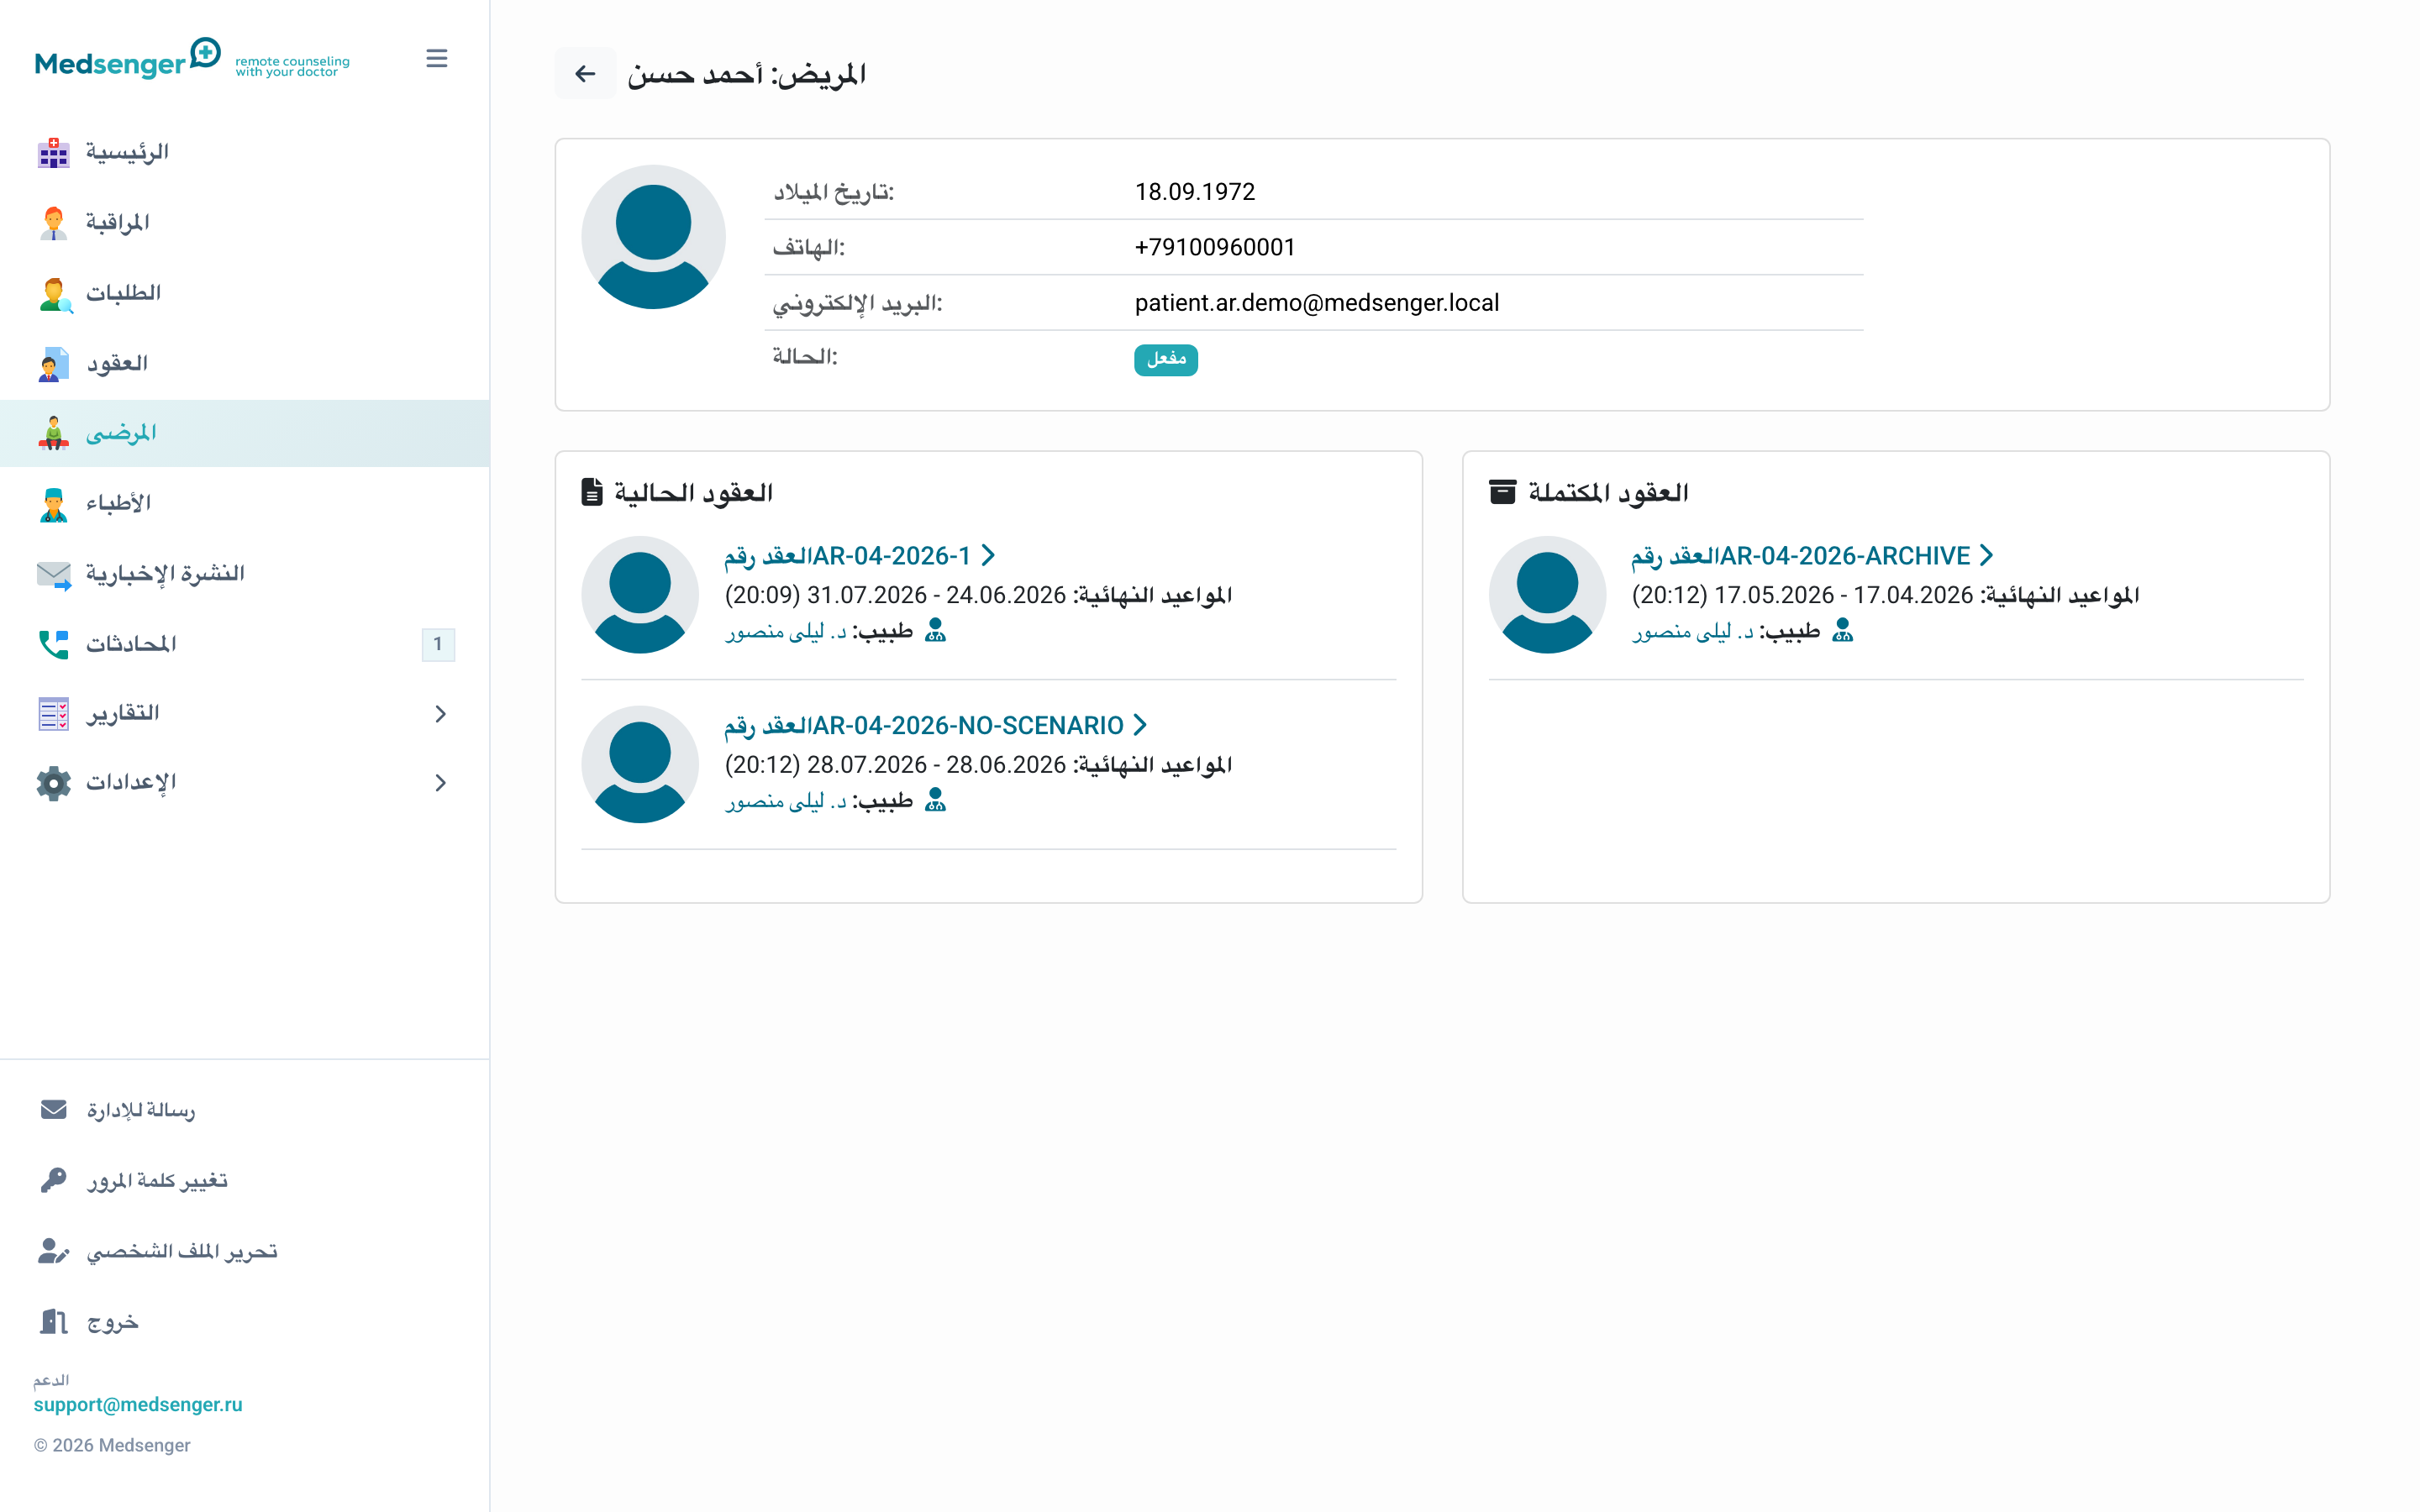Screen dimensions: 2420x1512
Task: Click the العقود contracts icon
Action: [53, 364]
